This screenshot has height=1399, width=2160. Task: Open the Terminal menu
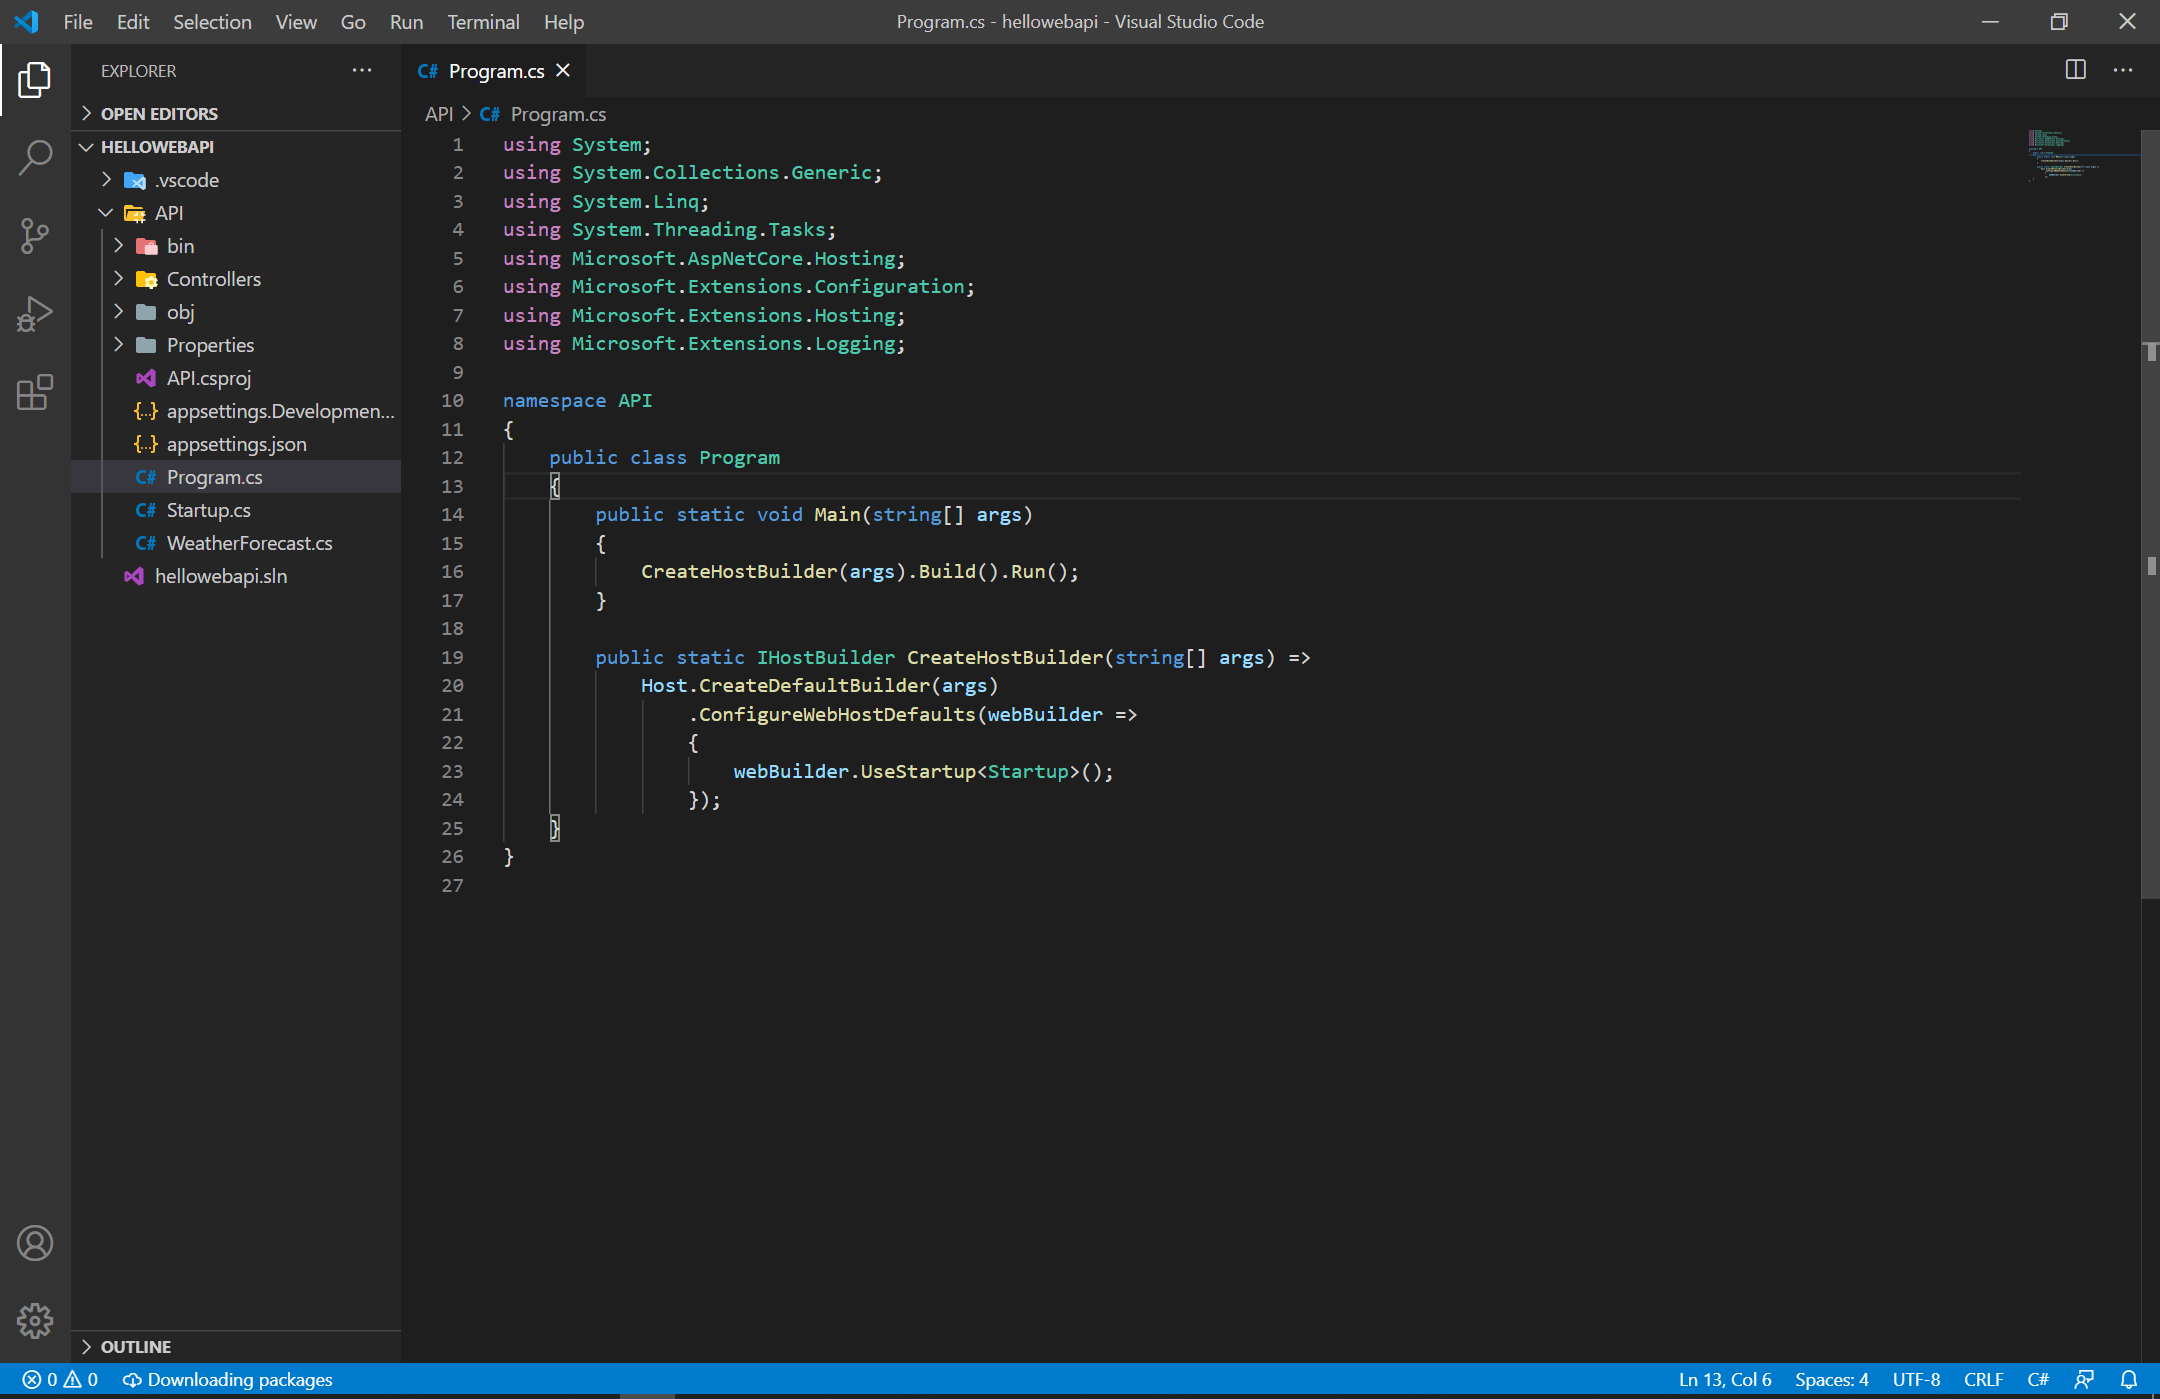(x=483, y=21)
